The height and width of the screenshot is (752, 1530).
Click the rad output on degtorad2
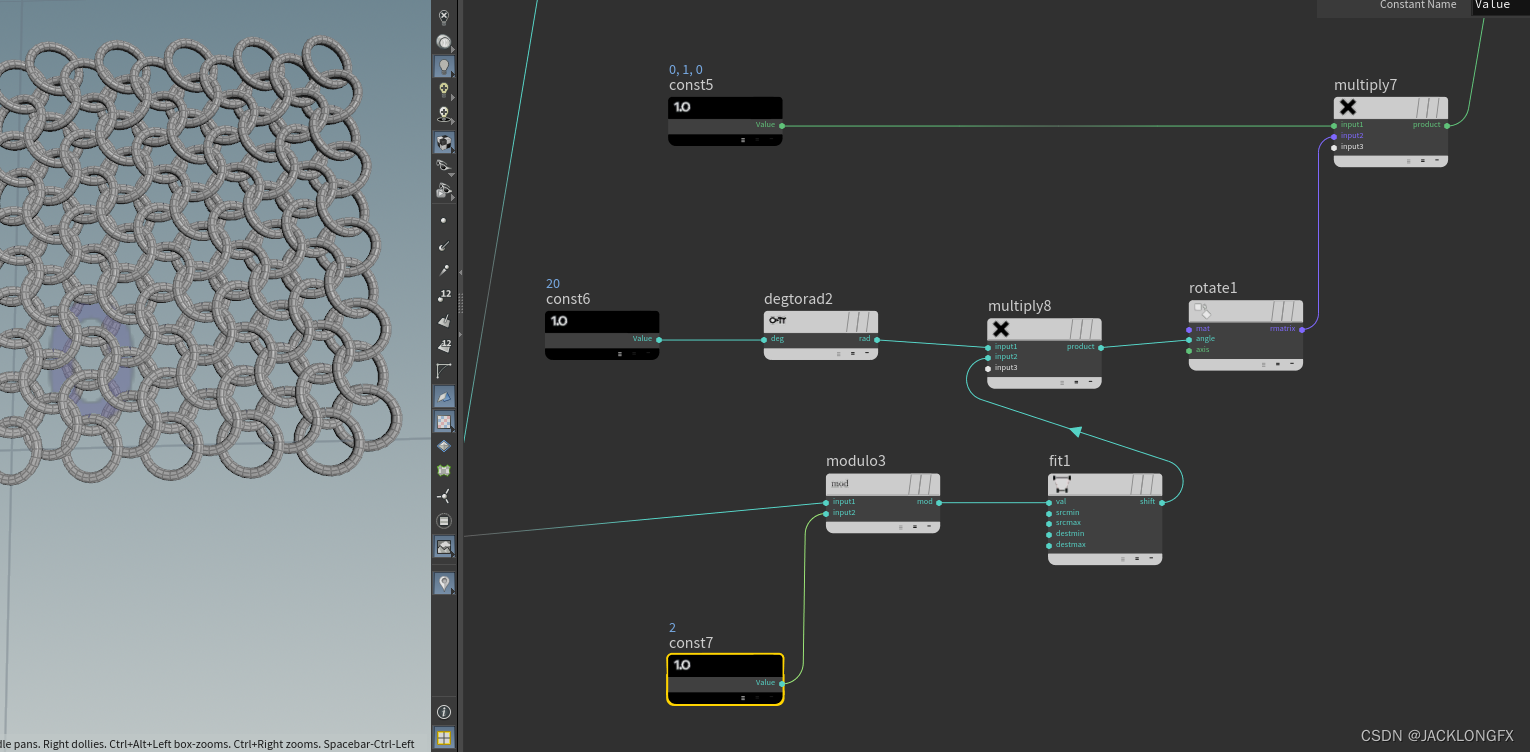pos(877,339)
